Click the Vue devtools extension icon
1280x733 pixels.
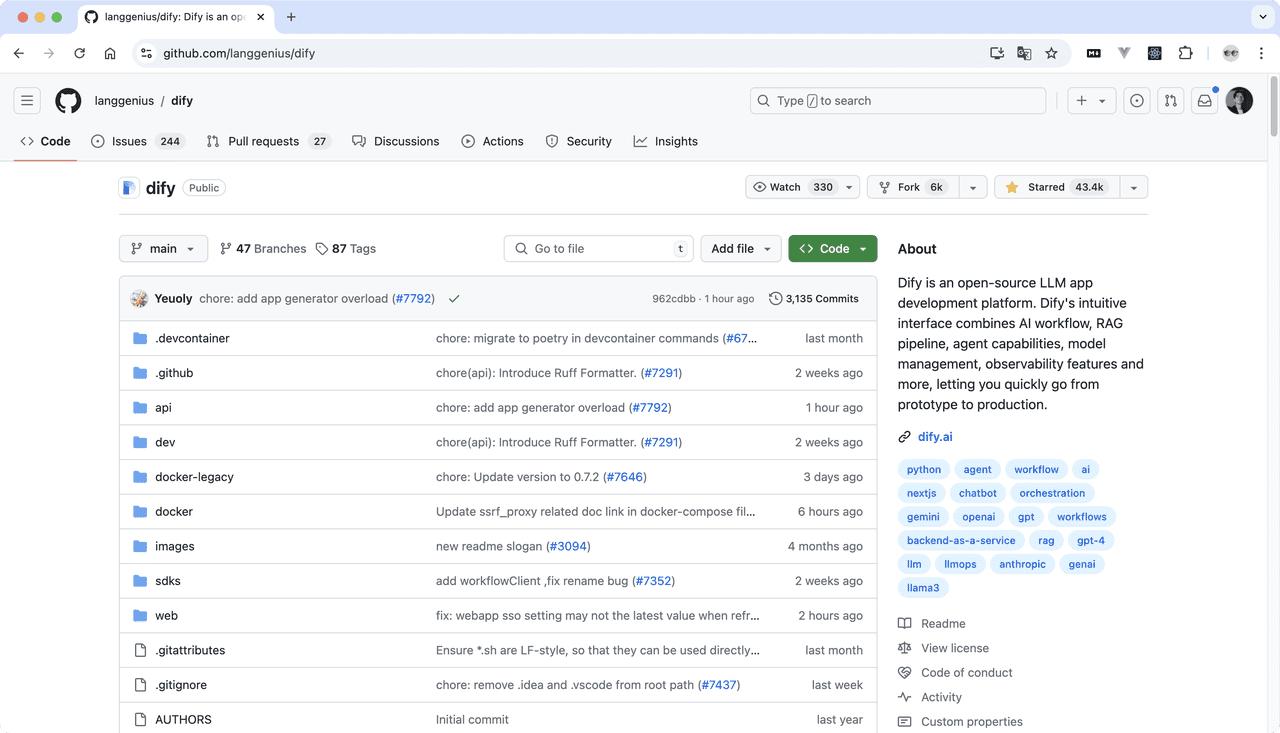tap(1124, 53)
